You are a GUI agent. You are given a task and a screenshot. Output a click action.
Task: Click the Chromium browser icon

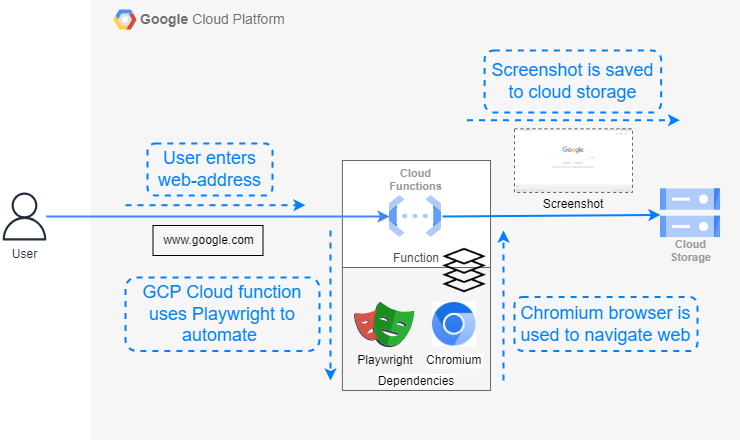pyautogui.click(x=453, y=324)
